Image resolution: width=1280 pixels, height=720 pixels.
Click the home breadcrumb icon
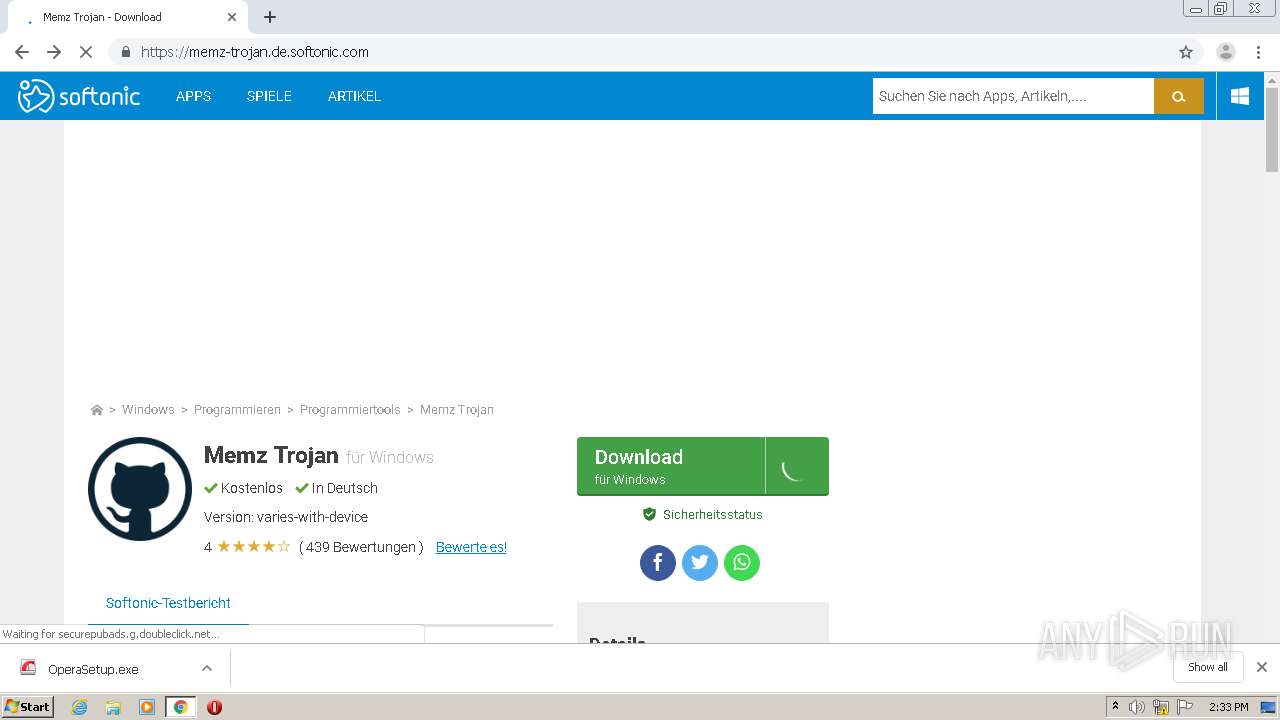97,410
